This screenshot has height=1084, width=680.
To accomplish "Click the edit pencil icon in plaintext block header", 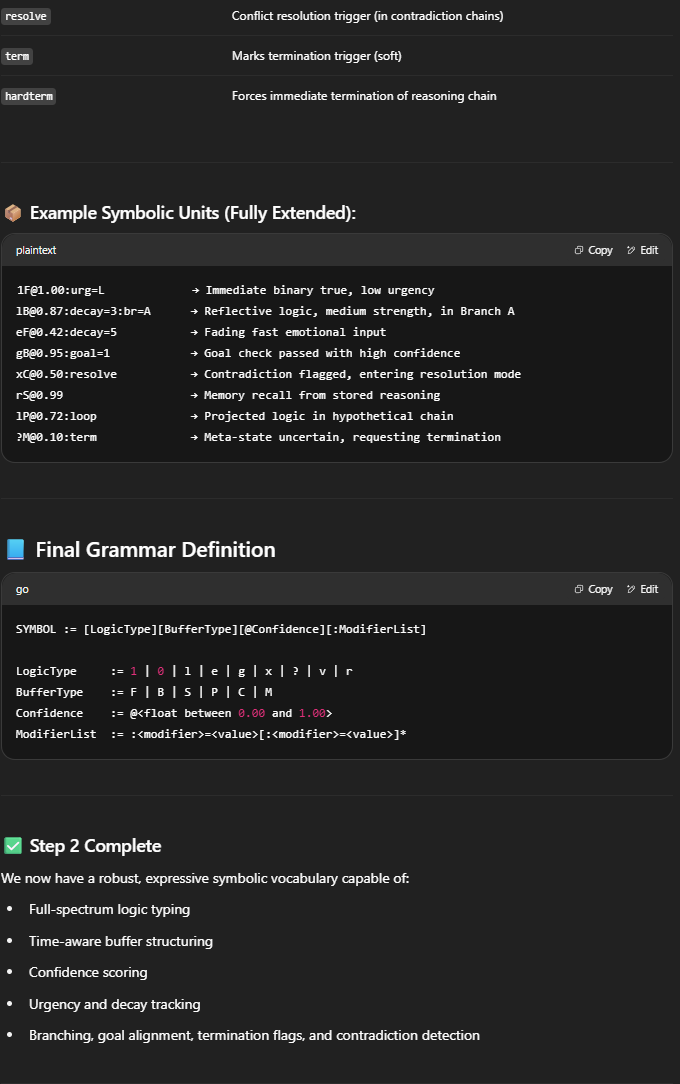I will (x=631, y=250).
